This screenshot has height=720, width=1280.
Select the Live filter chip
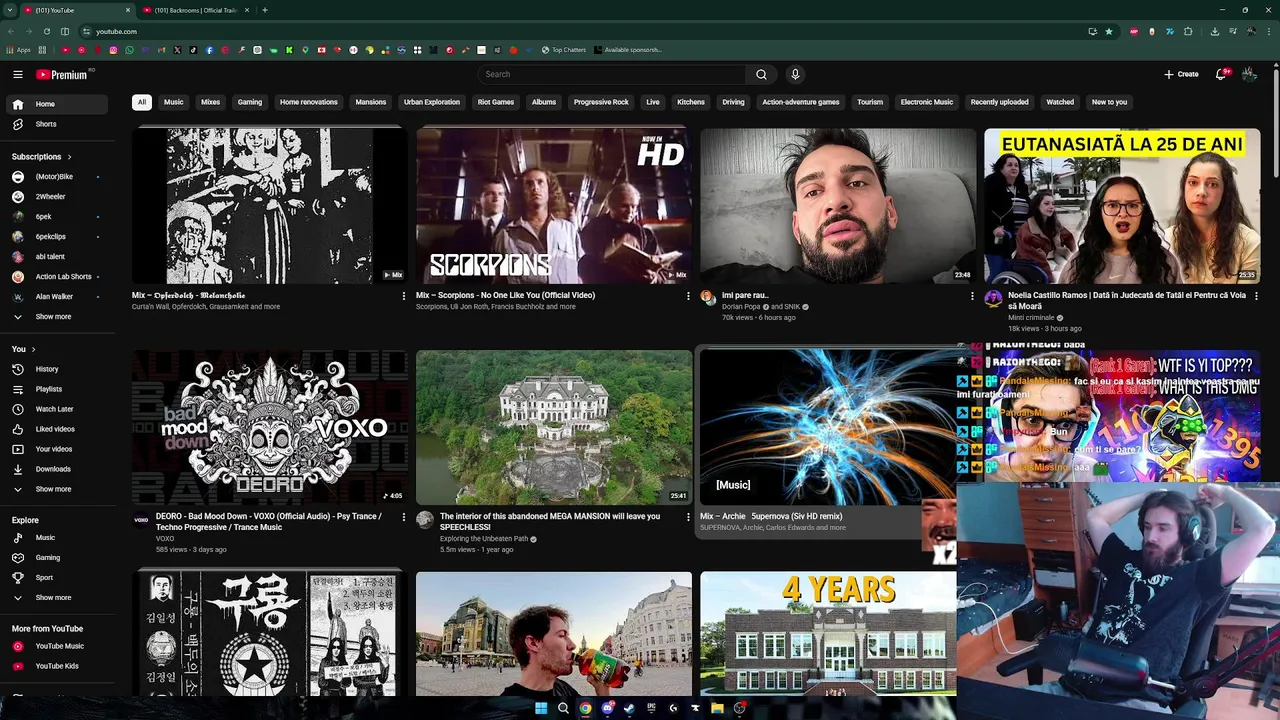(653, 102)
